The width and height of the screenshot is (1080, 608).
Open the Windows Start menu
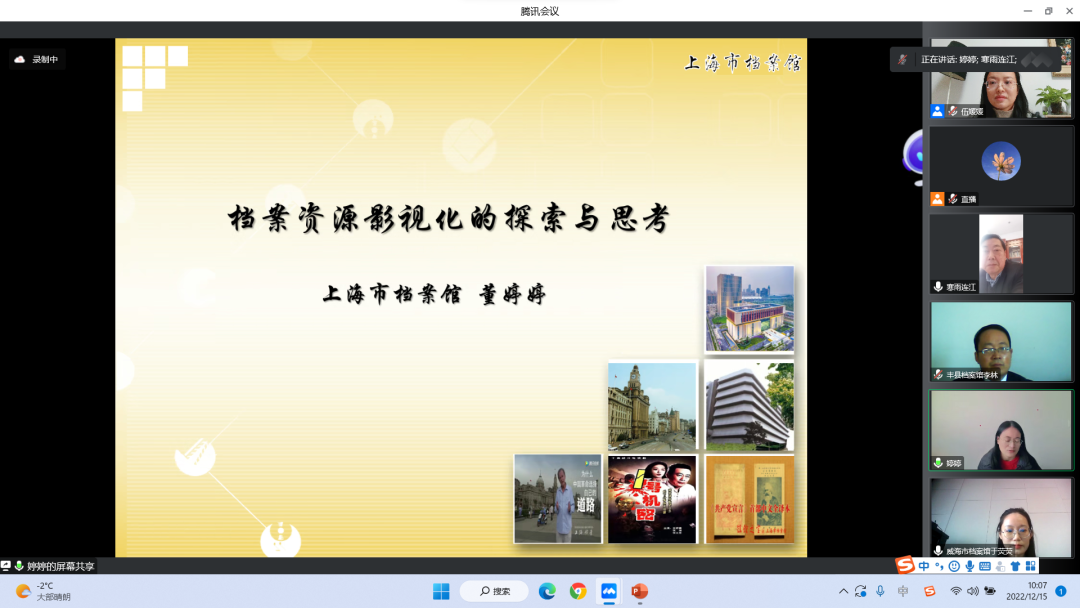coord(441,591)
